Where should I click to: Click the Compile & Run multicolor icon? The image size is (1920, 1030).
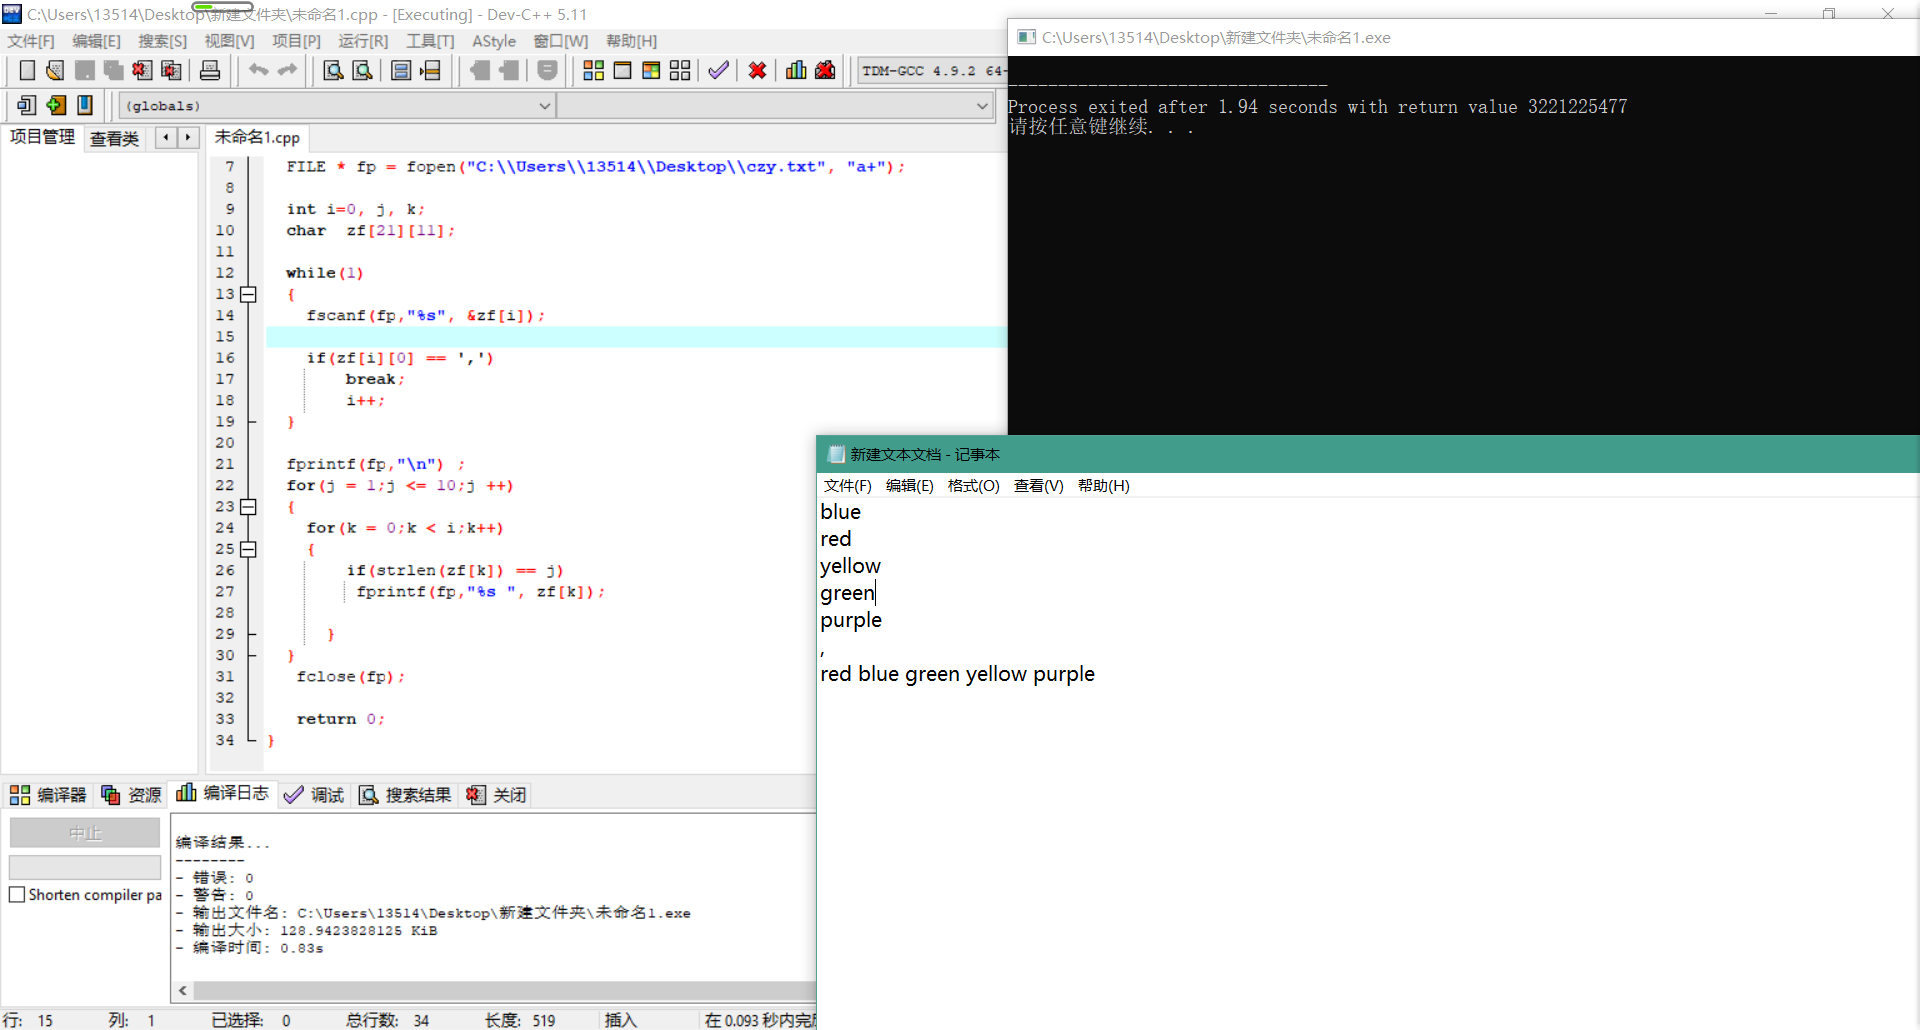point(651,70)
